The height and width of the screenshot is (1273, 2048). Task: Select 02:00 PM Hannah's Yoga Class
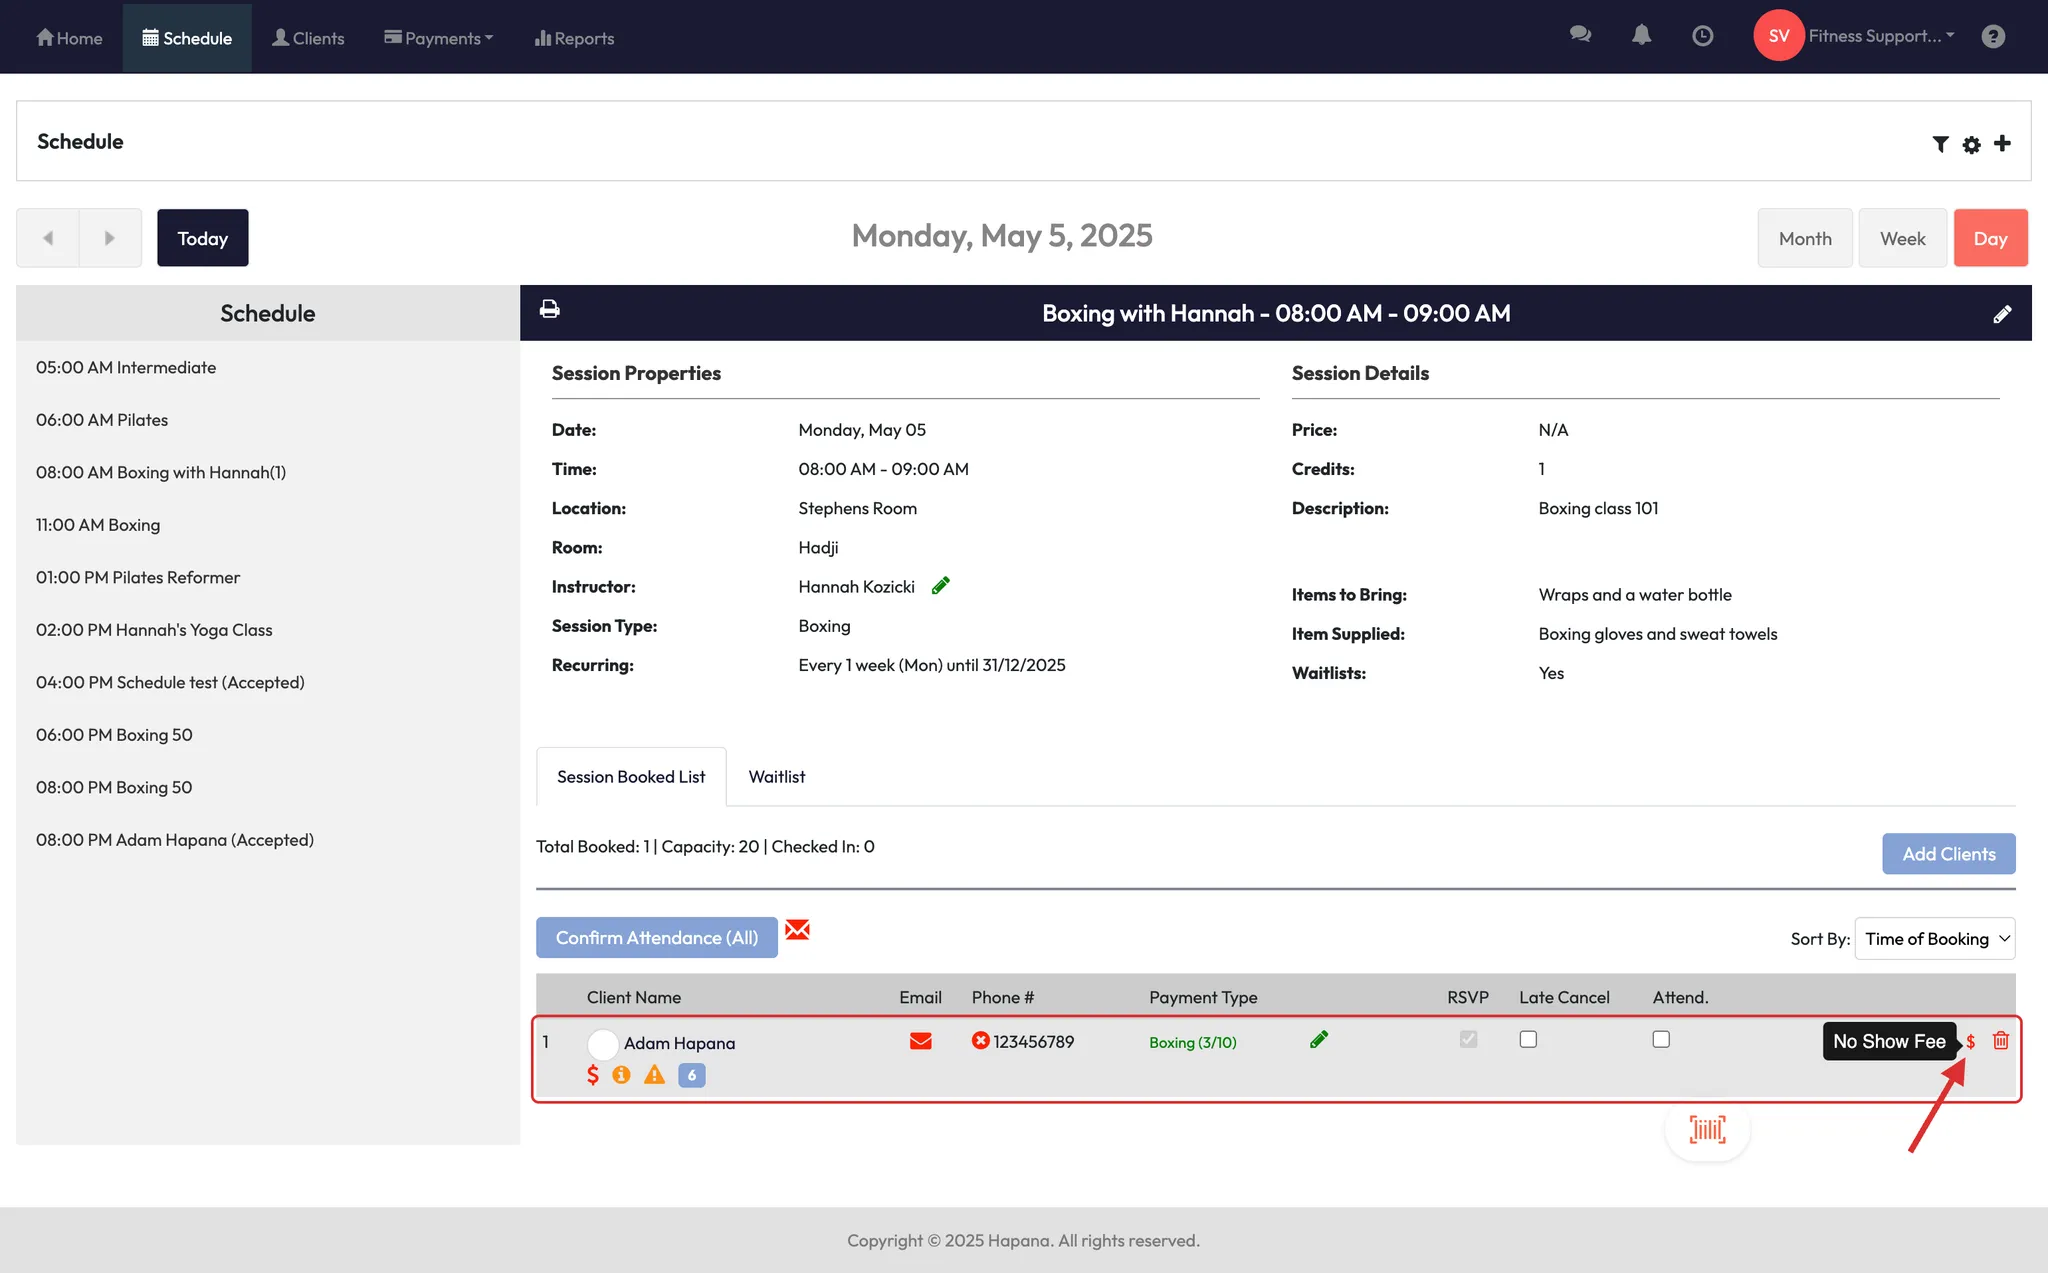click(154, 630)
